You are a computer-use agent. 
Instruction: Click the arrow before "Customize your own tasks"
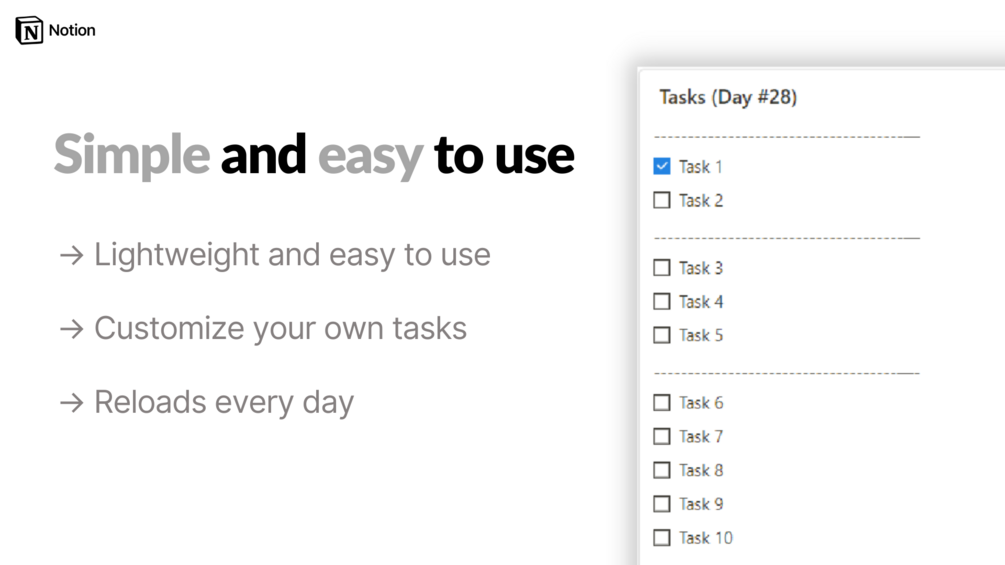[x=71, y=329]
